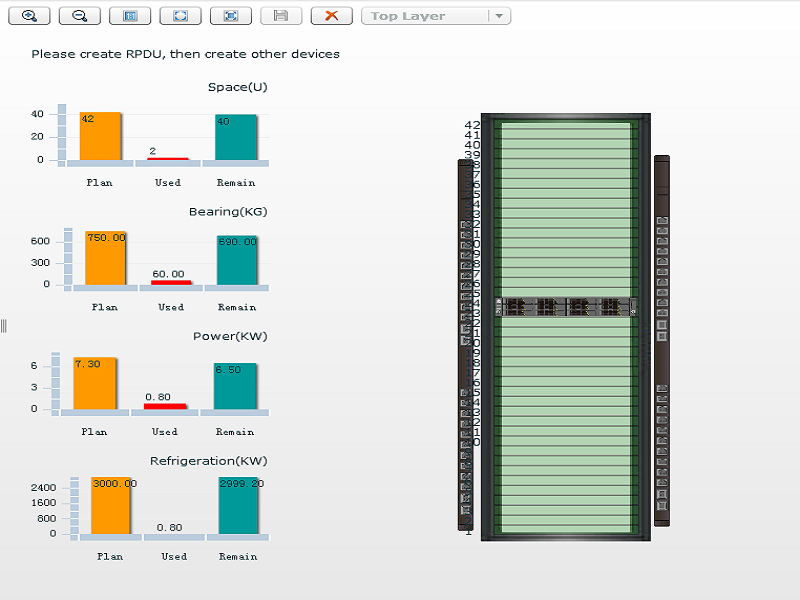Click the Bearing(KG) chart title
The height and width of the screenshot is (600, 800).
click(x=228, y=211)
